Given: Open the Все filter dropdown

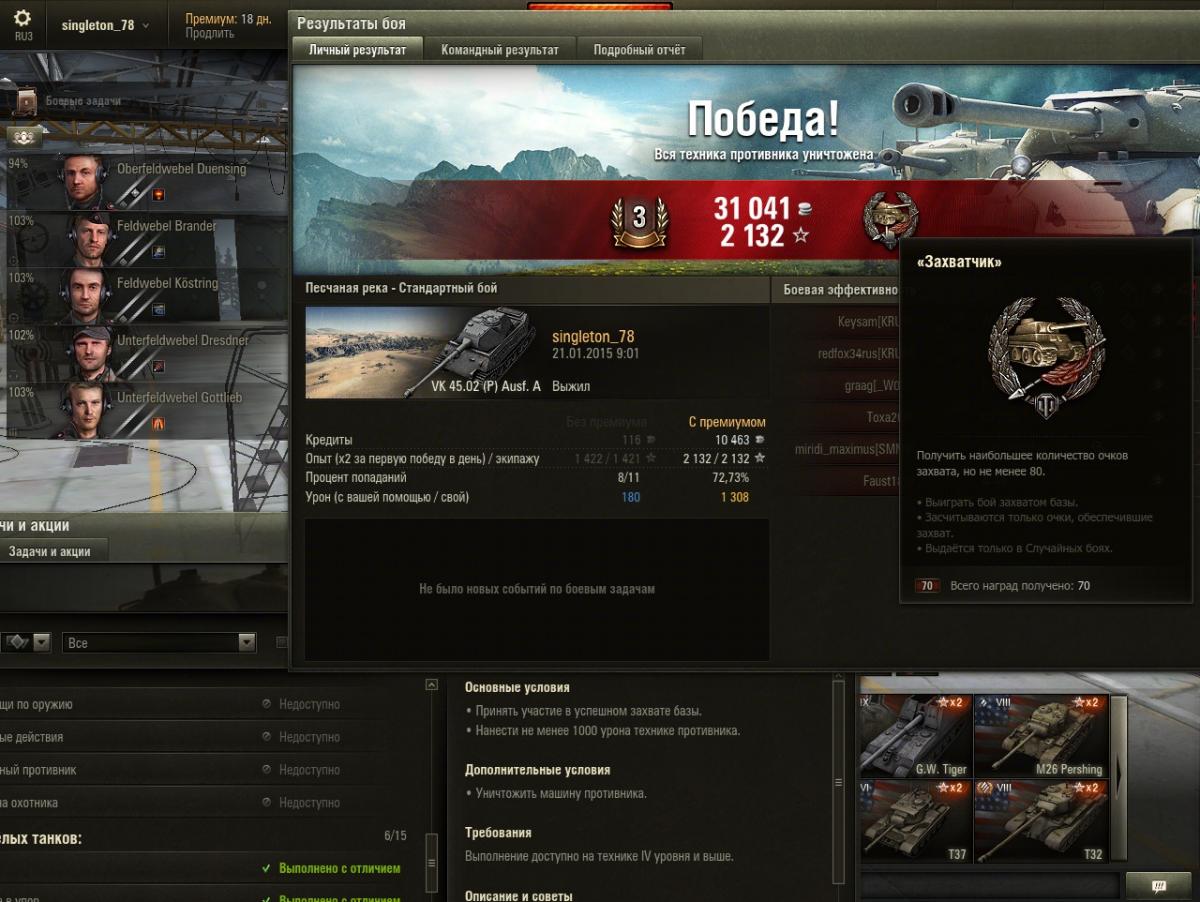Looking at the screenshot, I should coord(159,643).
